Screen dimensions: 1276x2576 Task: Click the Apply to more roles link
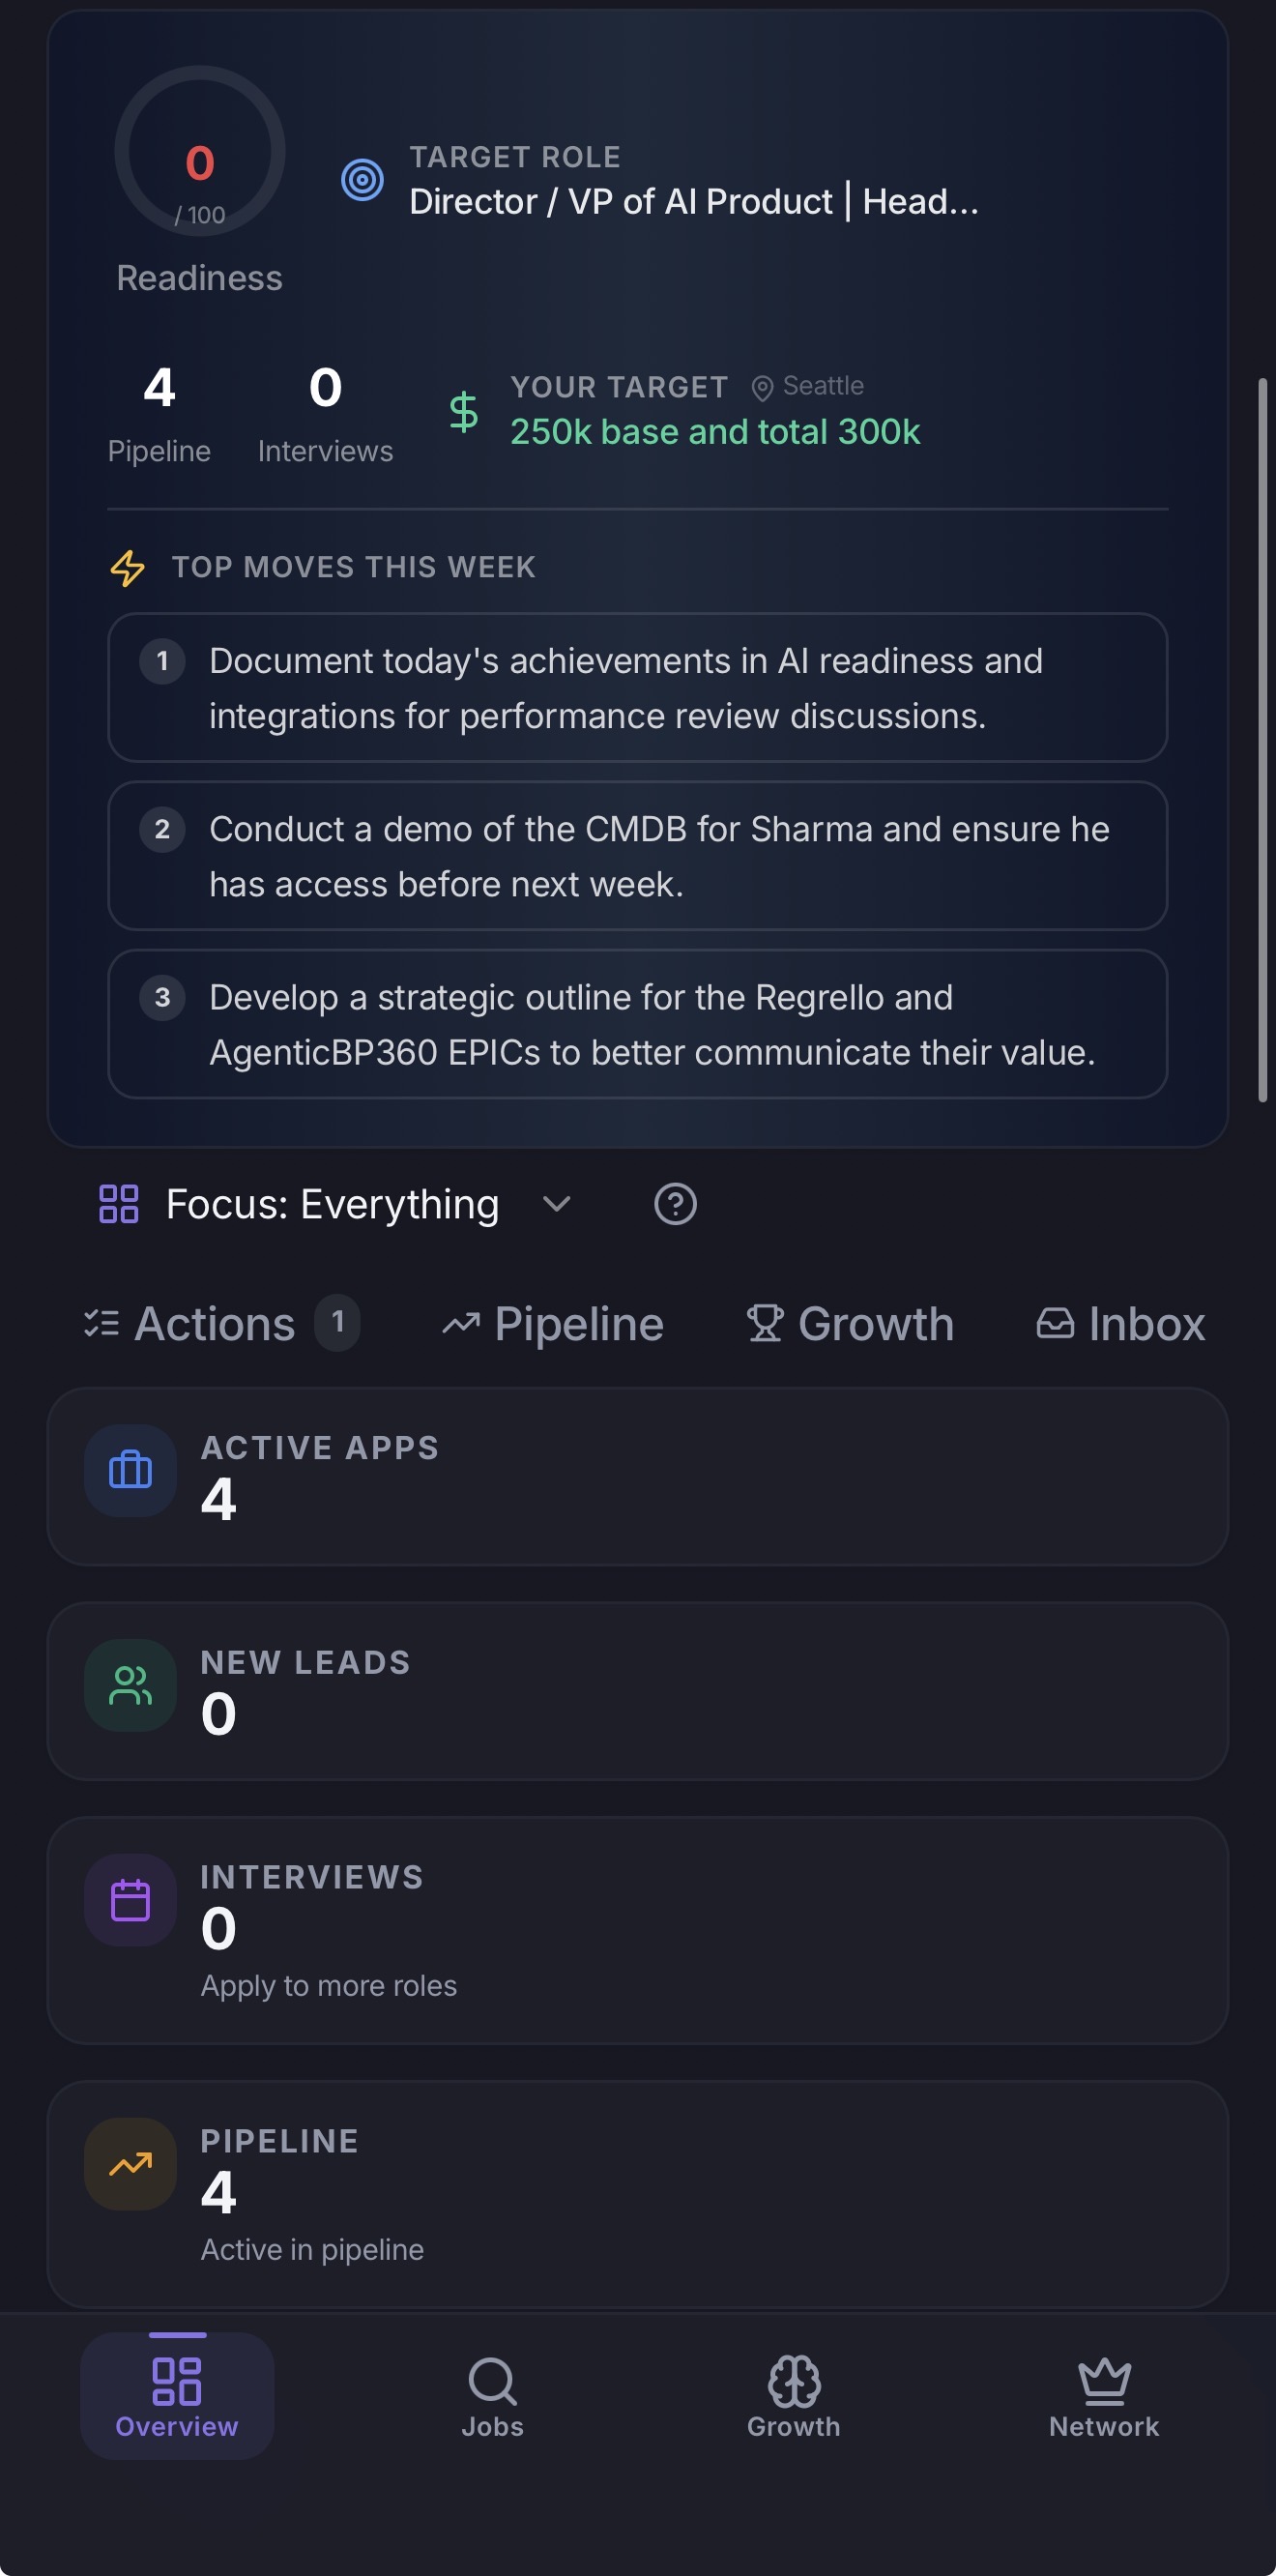pyautogui.click(x=329, y=1985)
